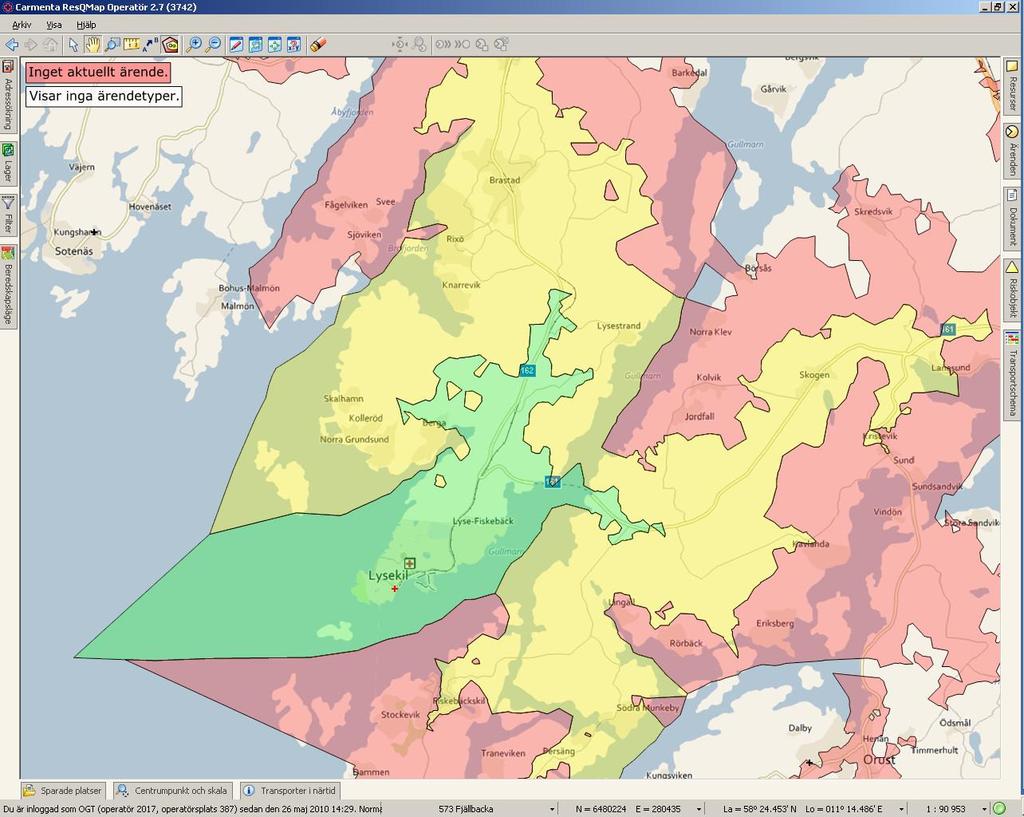Open the Transportschema side panel
The image size is (1024, 817).
point(1012,374)
